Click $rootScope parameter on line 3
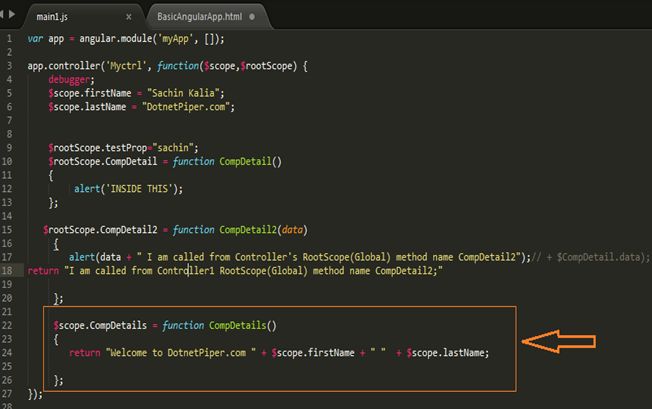The height and width of the screenshot is (409, 652). 266,66
